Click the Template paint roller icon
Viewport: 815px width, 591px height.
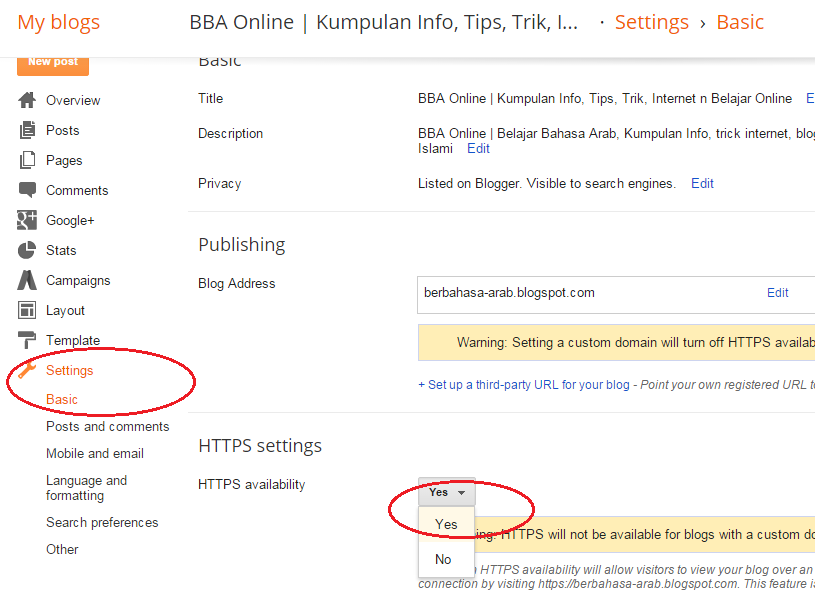pyautogui.click(x=27, y=340)
